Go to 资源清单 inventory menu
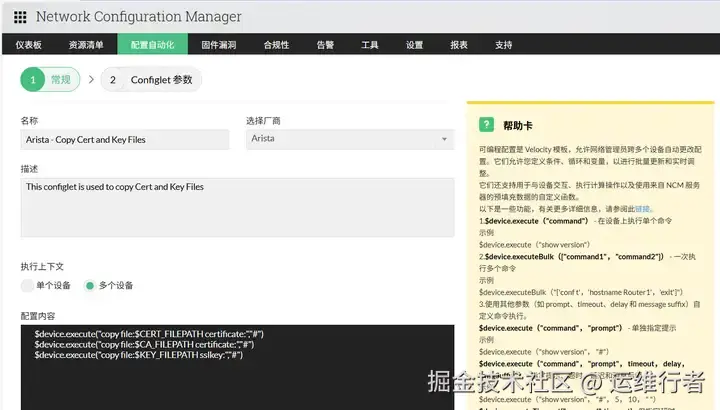The width and height of the screenshot is (720, 410). point(86,45)
